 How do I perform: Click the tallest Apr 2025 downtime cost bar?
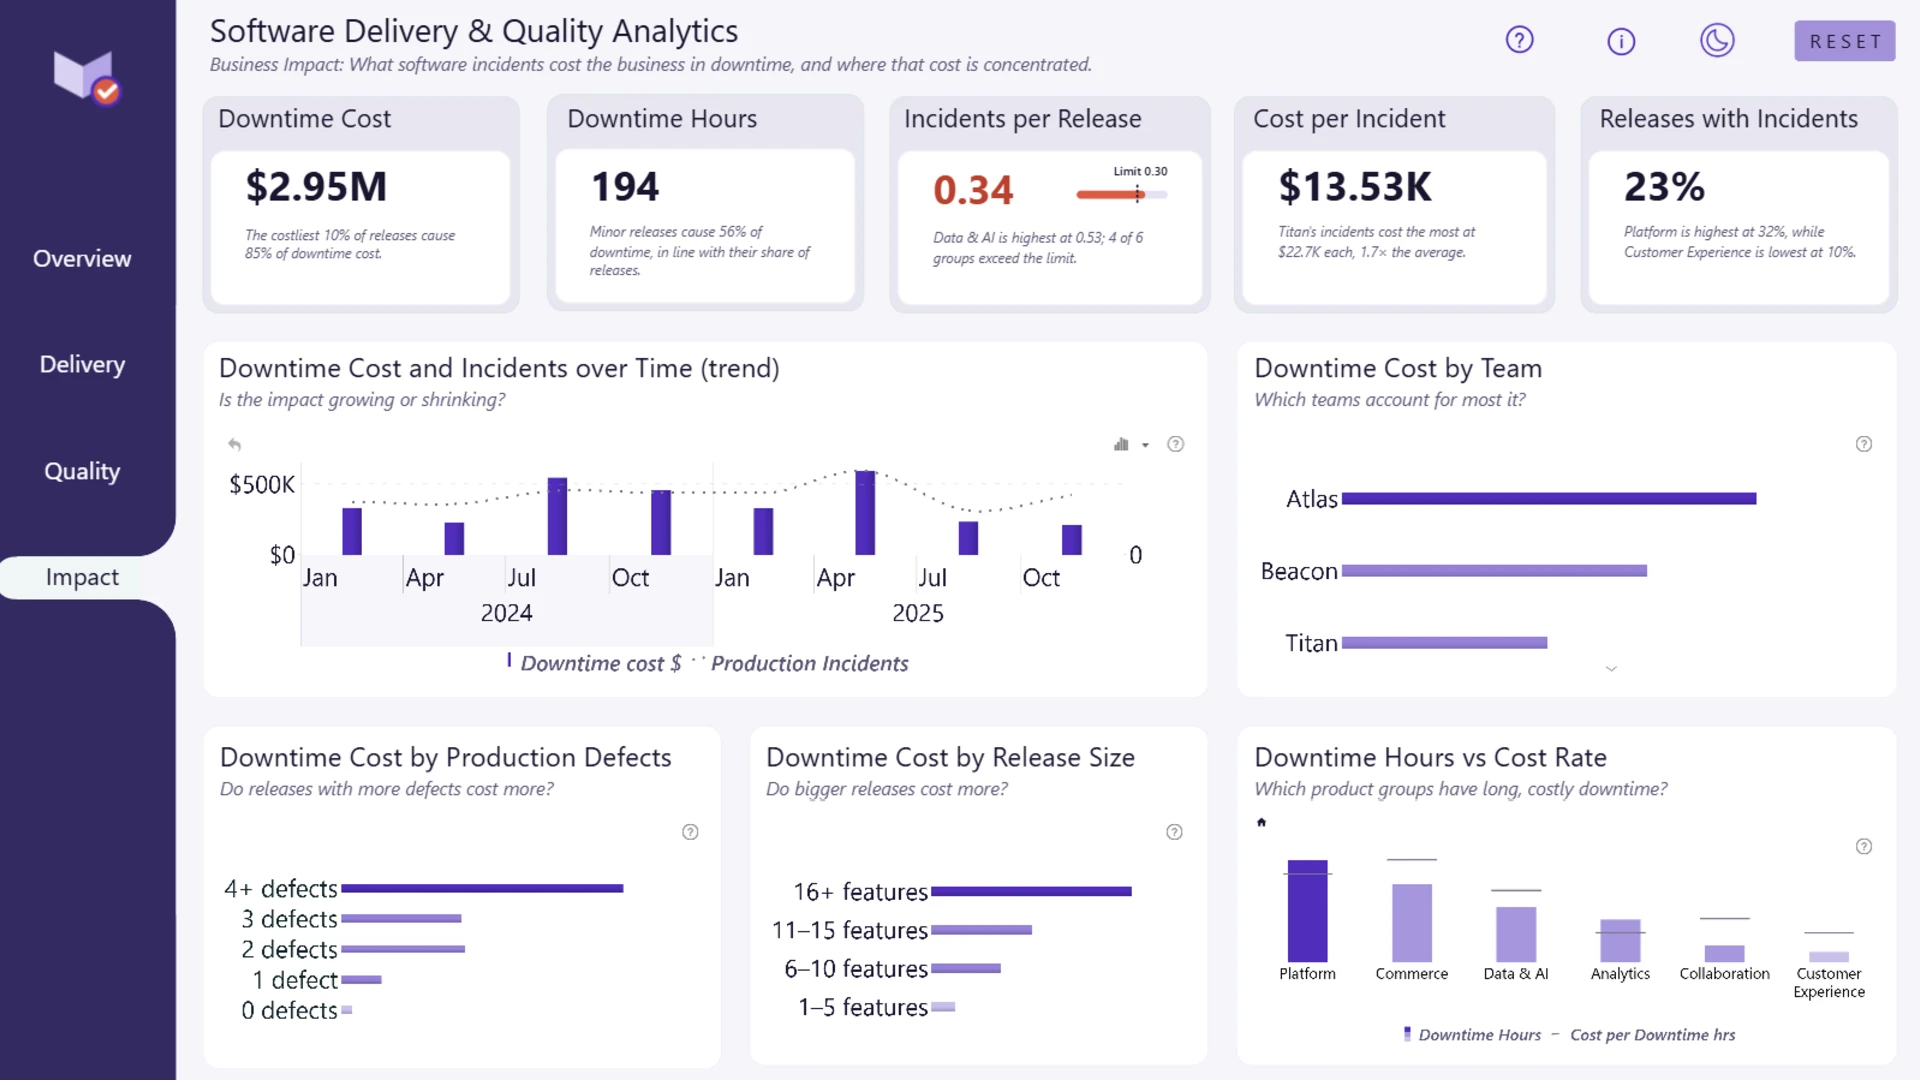[865, 512]
